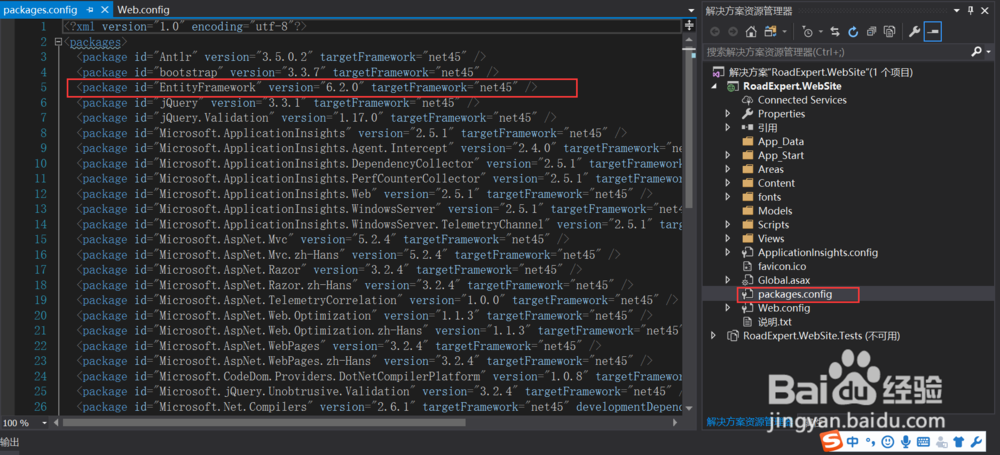This screenshot has height=455, width=1000.
Task: Collapse the packages element at line 2
Action: 59,42
